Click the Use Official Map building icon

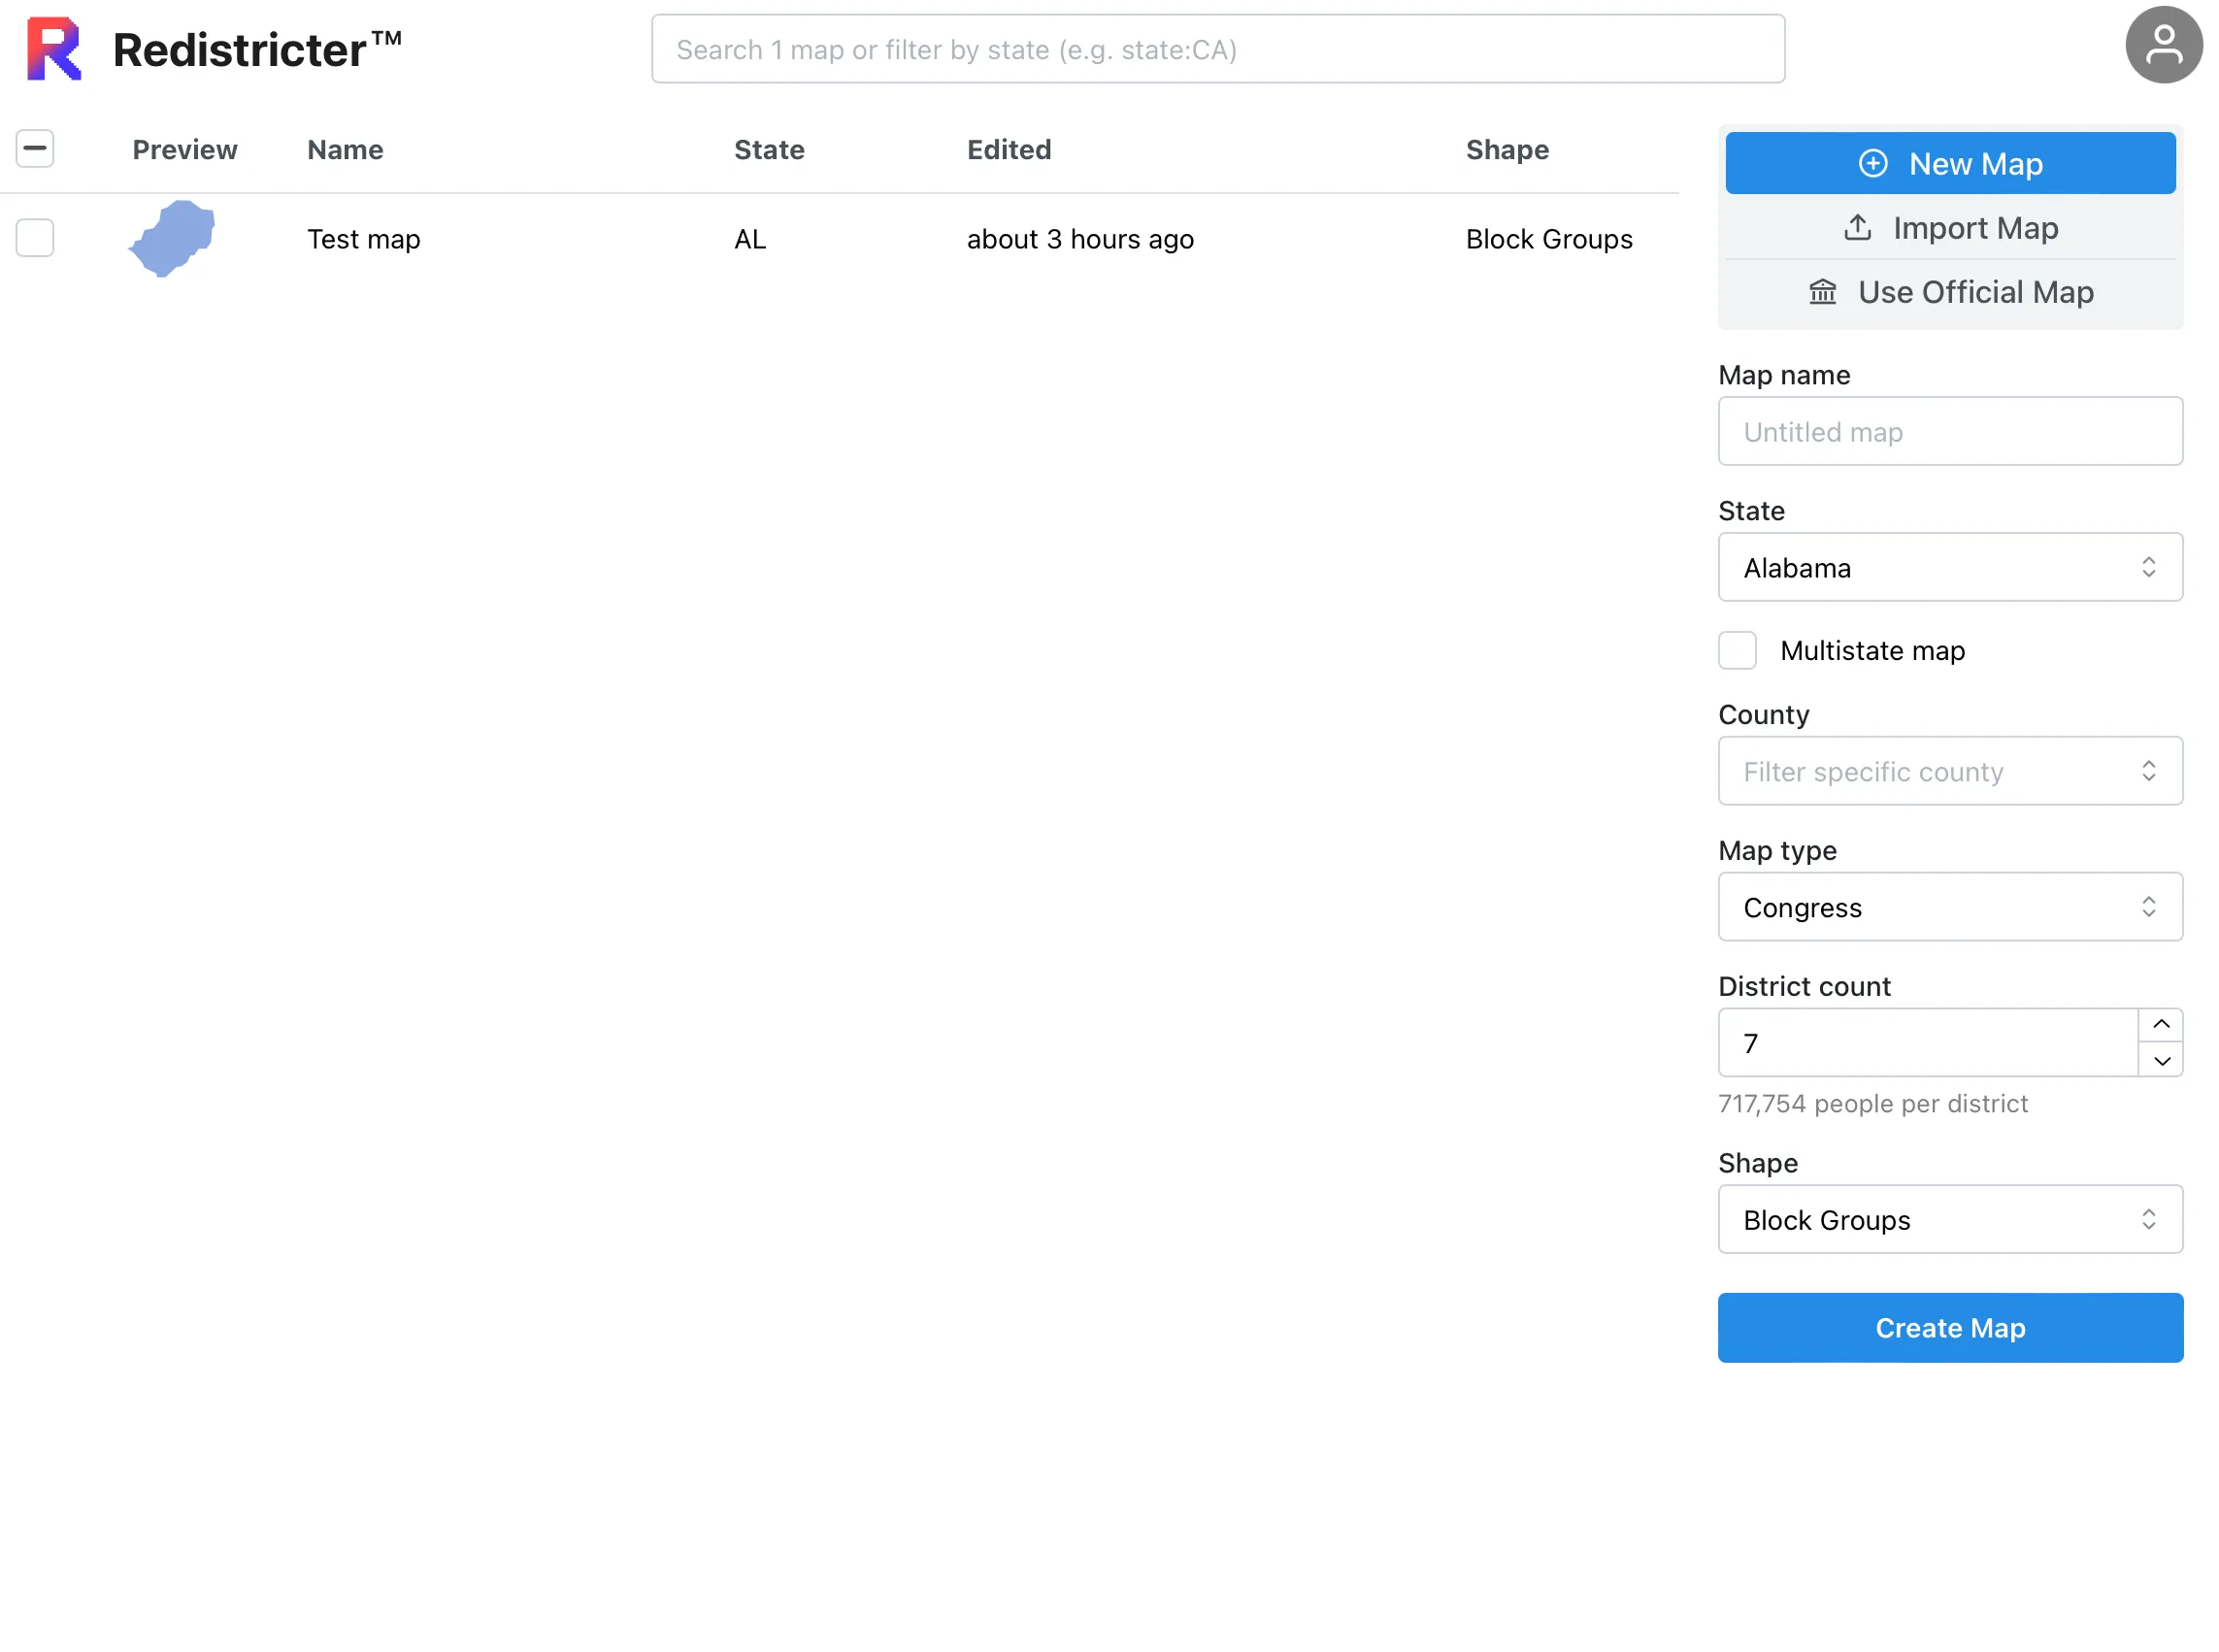(x=1822, y=290)
